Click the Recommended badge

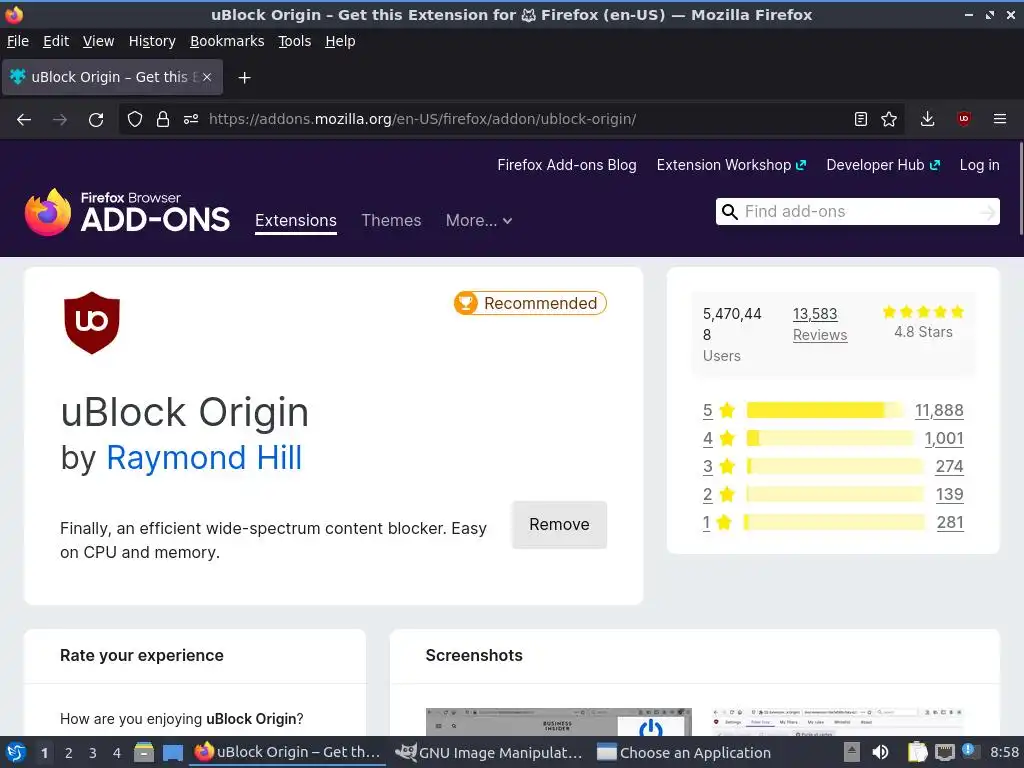pos(530,303)
